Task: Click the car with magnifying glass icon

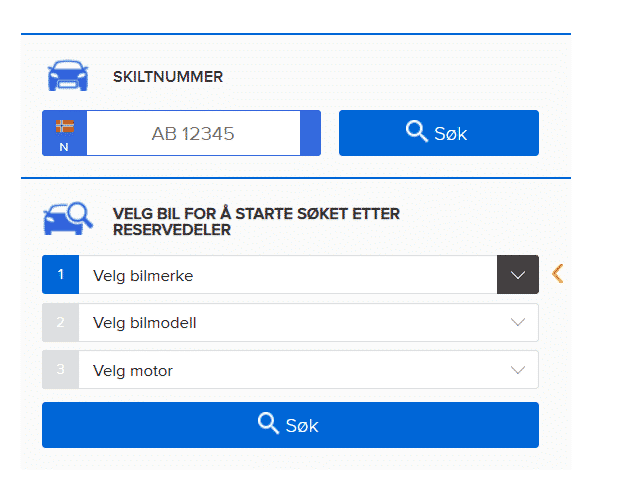Action: coord(68,219)
